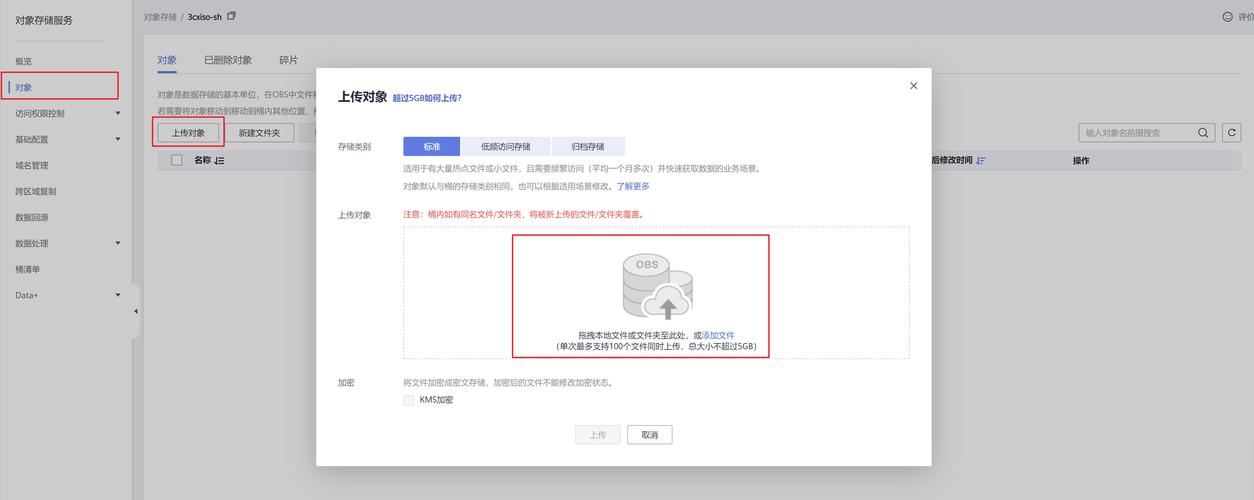Select Archive storage class

coord(588,146)
